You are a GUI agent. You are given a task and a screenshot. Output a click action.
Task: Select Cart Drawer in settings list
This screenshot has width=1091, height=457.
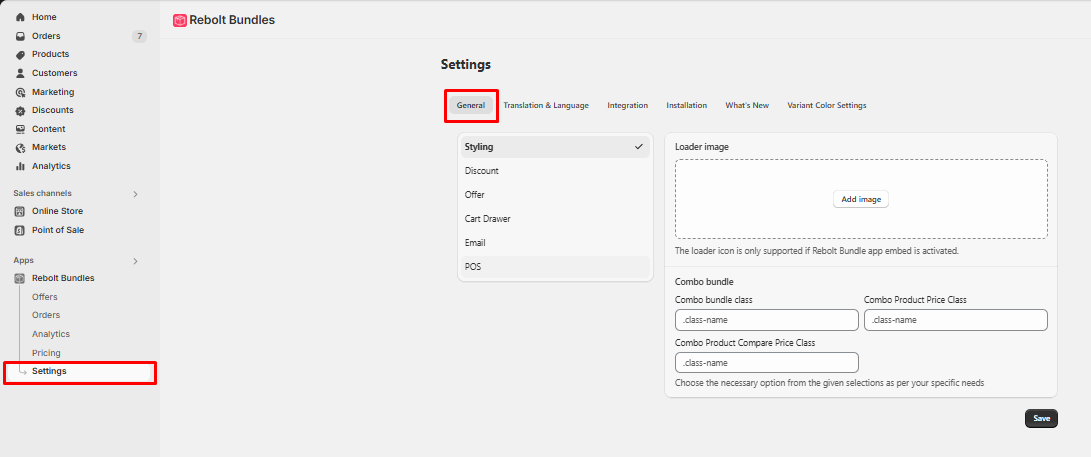point(555,219)
